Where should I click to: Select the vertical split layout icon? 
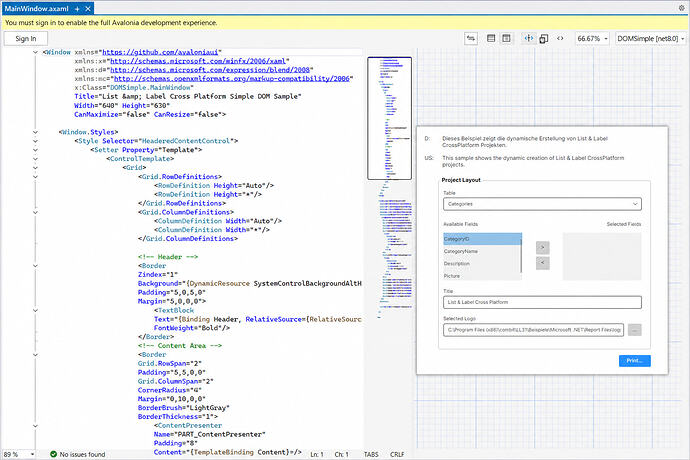point(506,39)
